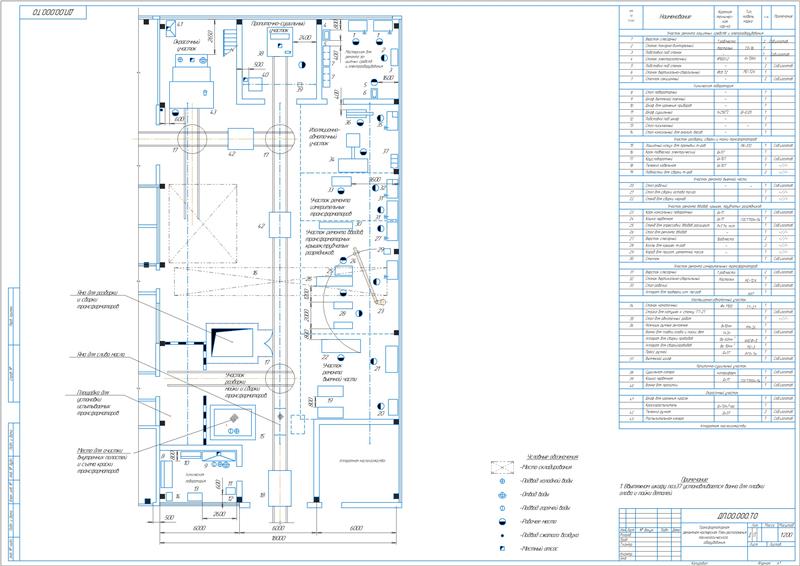The width and height of the screenshot is (800, 566).
Task: Click the '2400' dimension near equipment 38
Action: [305, 38]
